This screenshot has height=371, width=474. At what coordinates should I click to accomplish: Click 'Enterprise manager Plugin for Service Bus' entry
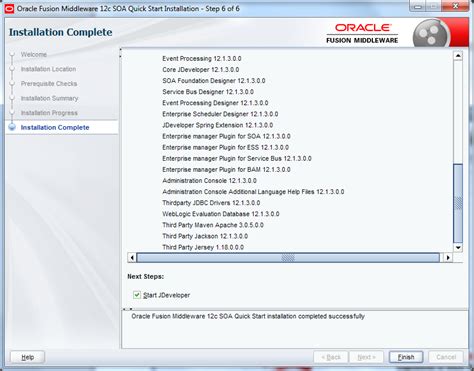coord(237,158)
